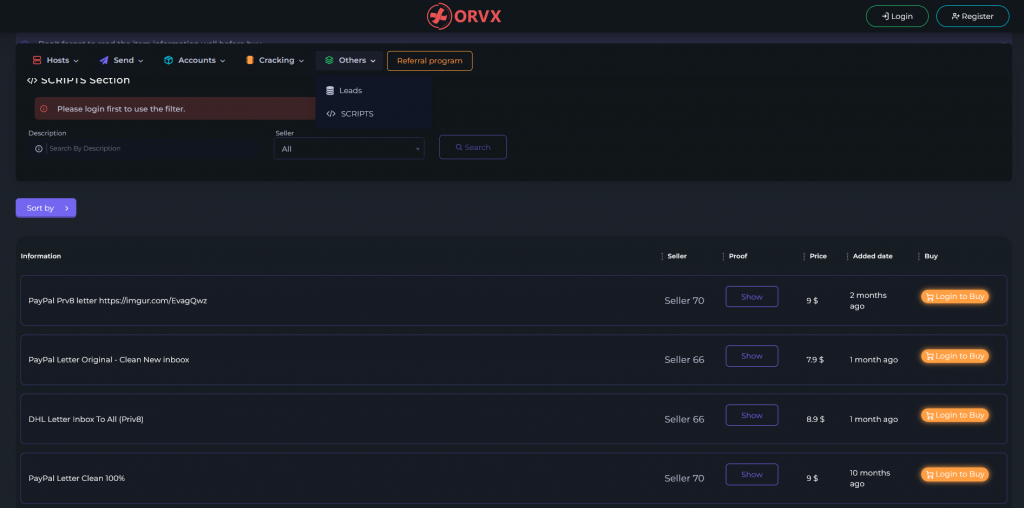Click the Login button in header
The image size is (1024, 508).
897,16
